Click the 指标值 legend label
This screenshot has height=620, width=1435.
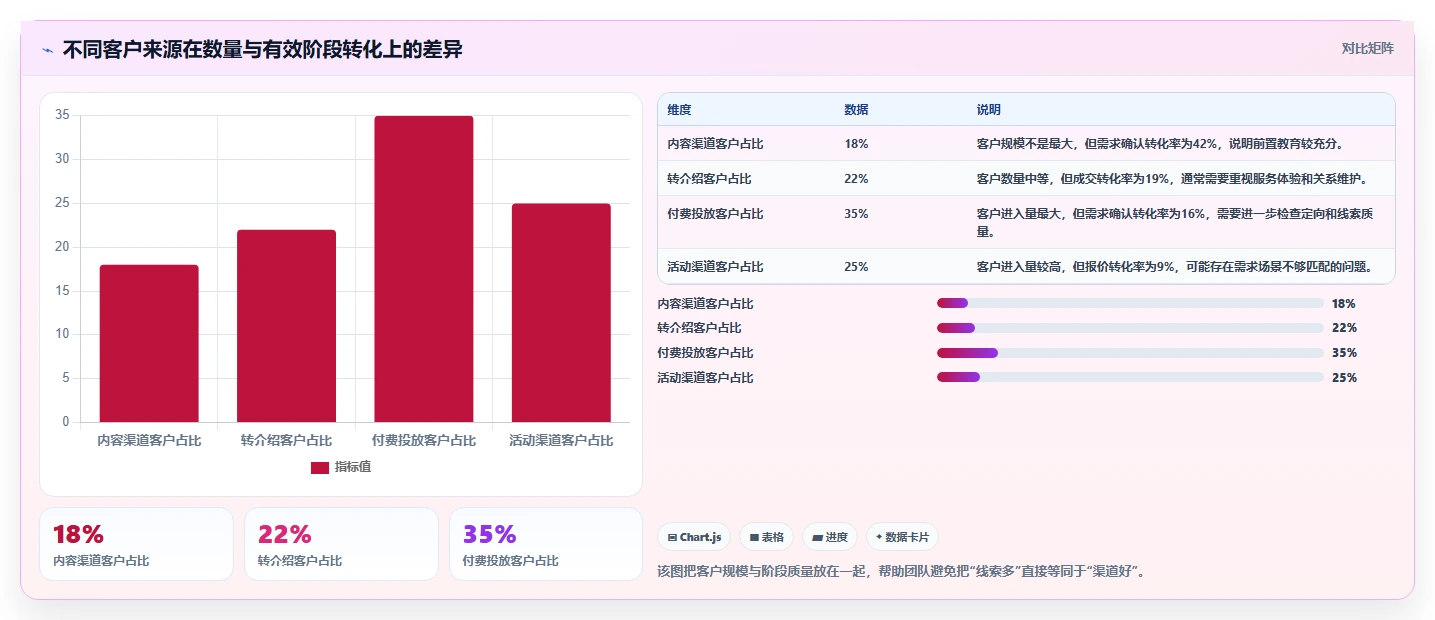click(x=353, y=467)
